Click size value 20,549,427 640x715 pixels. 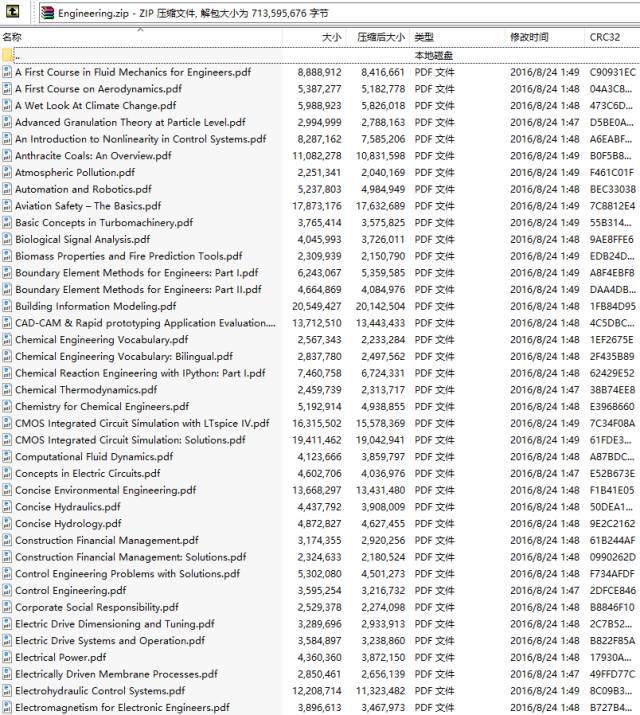(x=317, y=306)
